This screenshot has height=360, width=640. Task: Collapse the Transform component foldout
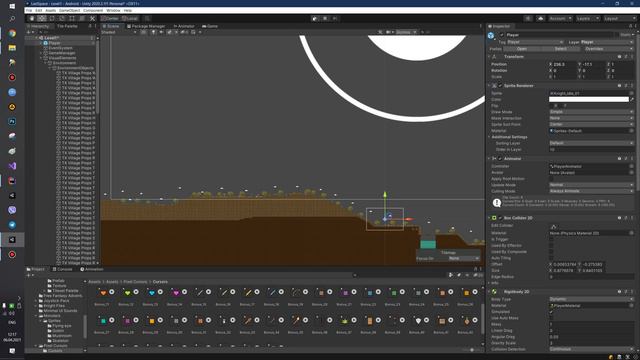point(489,57)
